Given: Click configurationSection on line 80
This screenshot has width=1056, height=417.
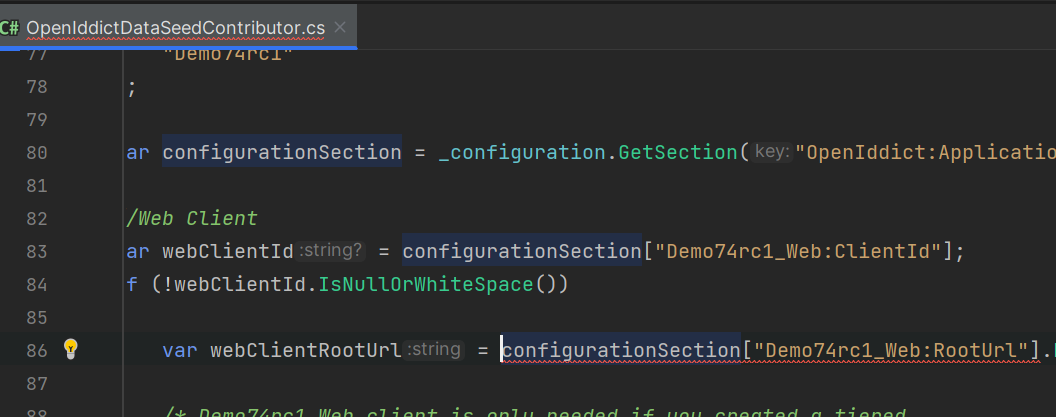Looking at the screenshot, I should point(281,152).
